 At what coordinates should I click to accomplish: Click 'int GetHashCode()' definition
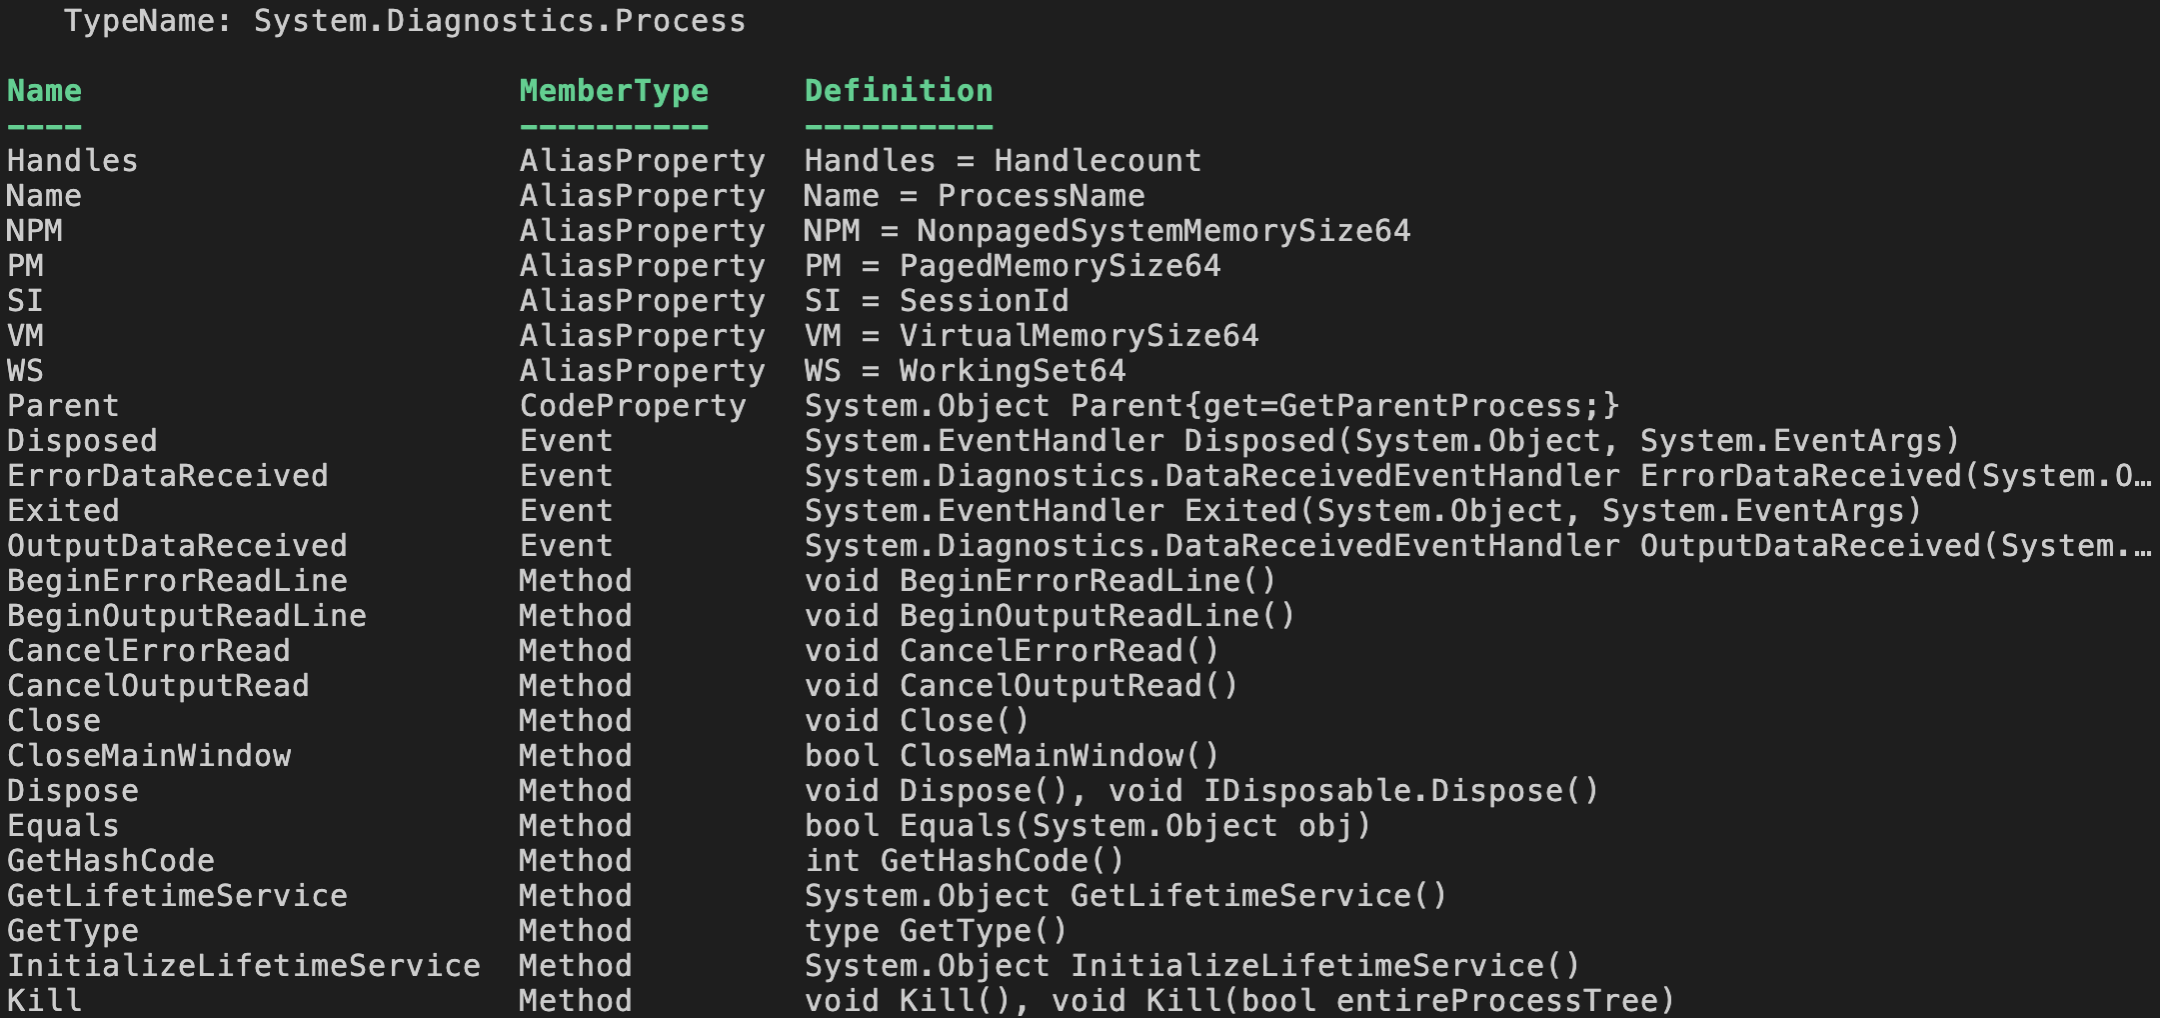point(965,861)
